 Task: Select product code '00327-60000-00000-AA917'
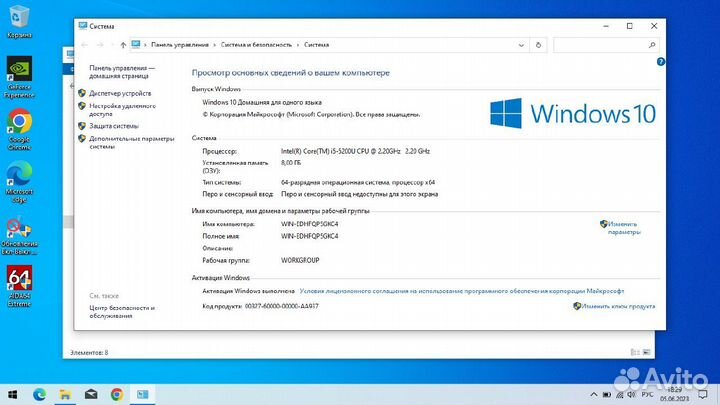coord(281,306)
